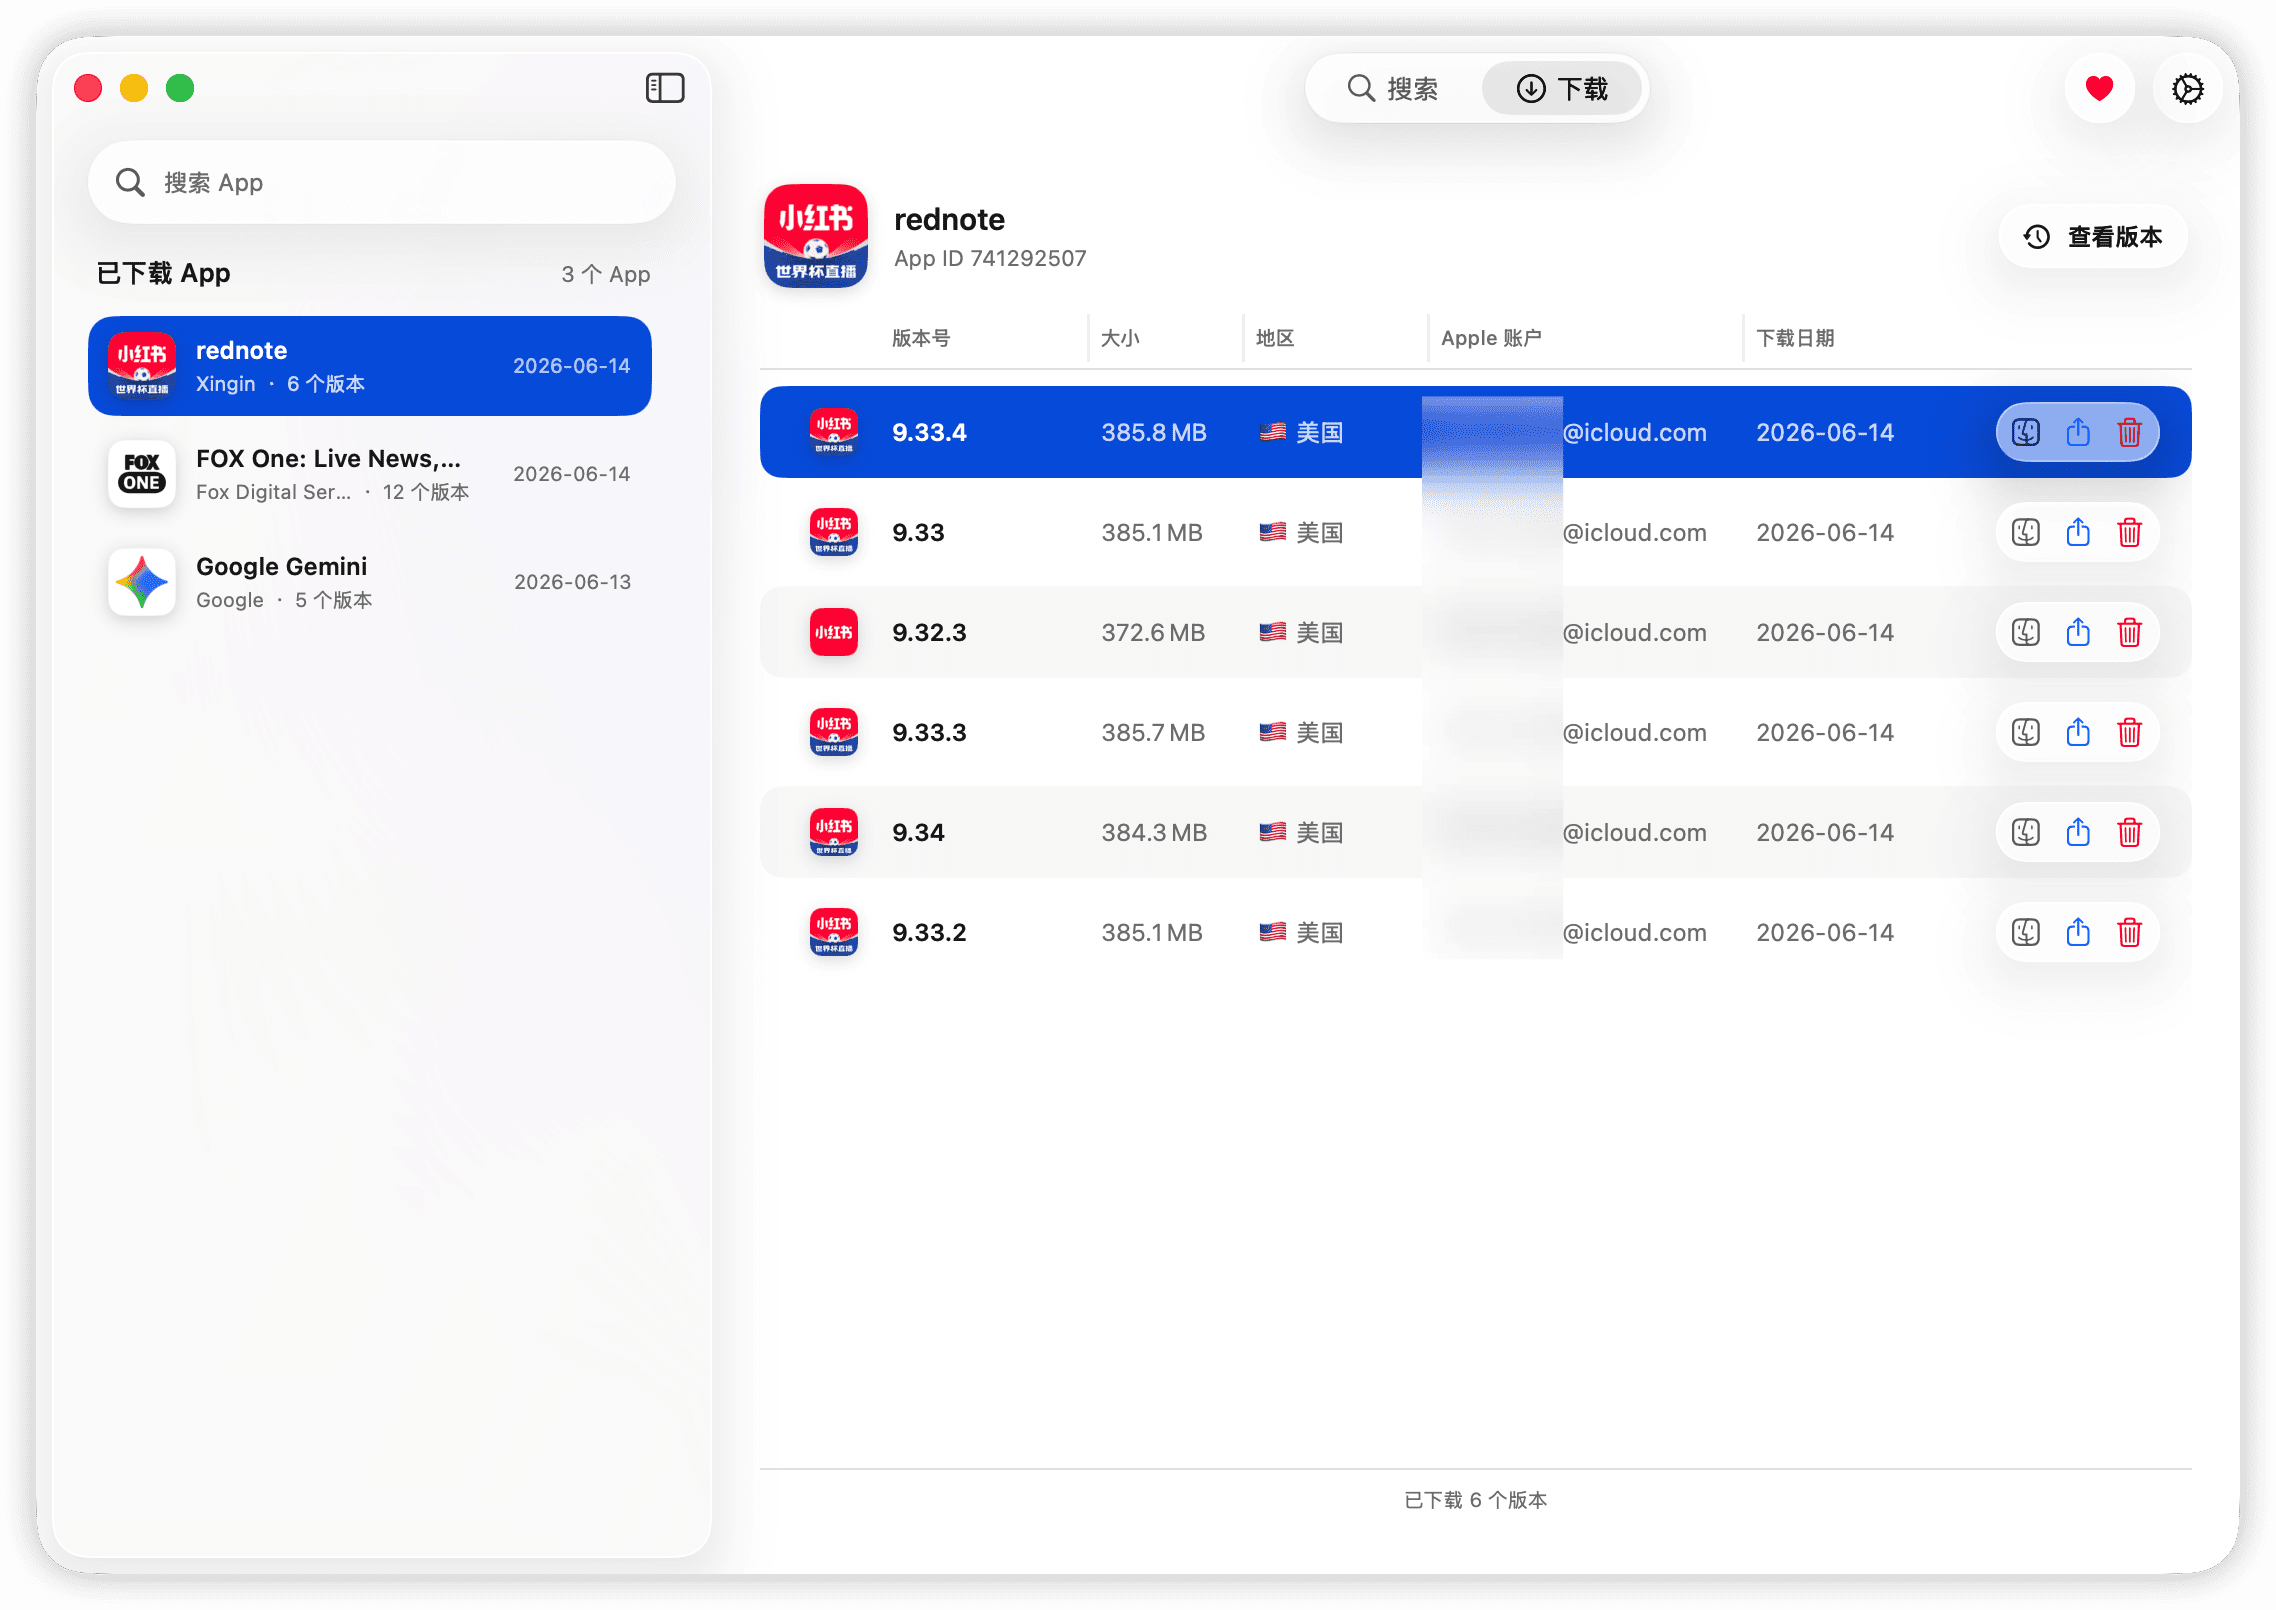
Task: Open settings via the gear icon
Action: click(x=2187, y=88)
